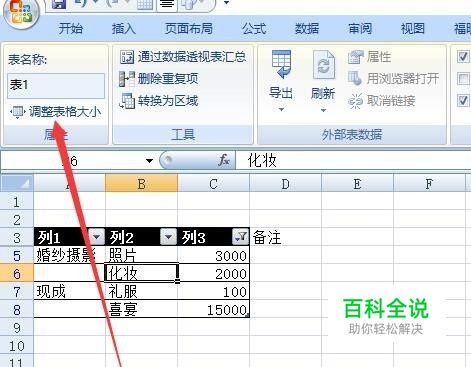471x367 pixels.
Task: Click the Properties icon (属性)
Action: (x=355, y=57)
